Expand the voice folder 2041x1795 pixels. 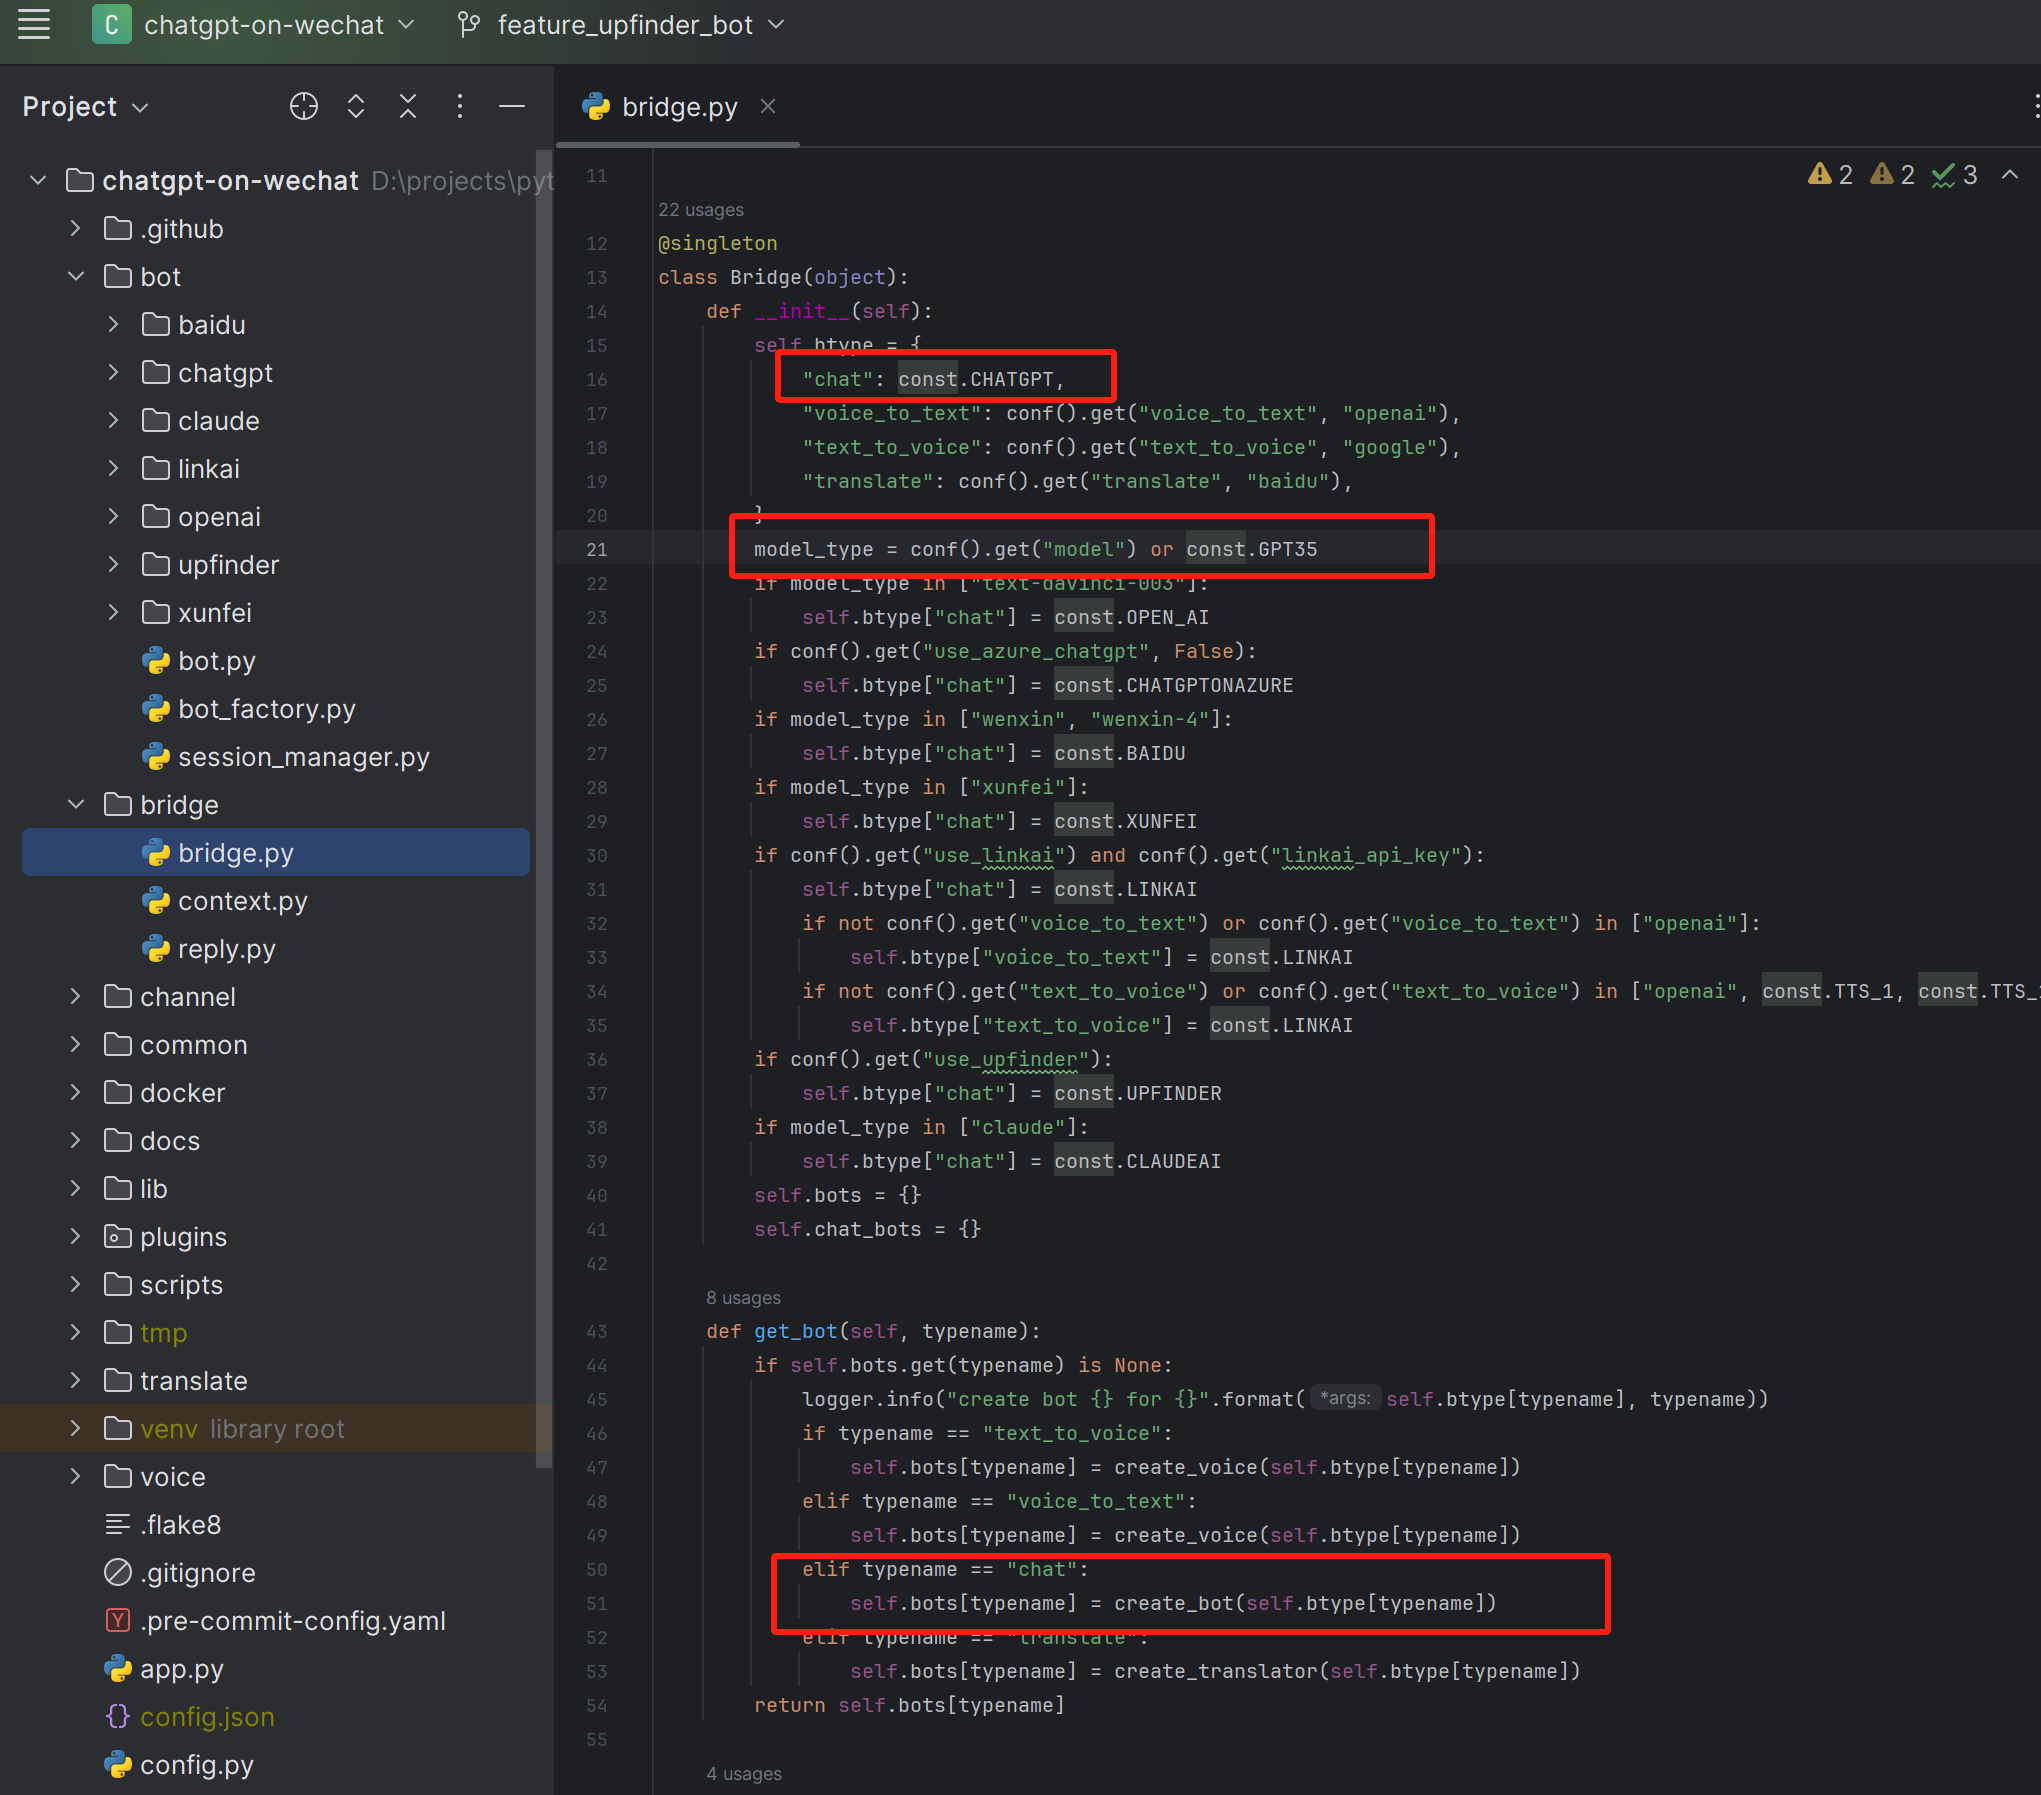[x=76, y=1476]
